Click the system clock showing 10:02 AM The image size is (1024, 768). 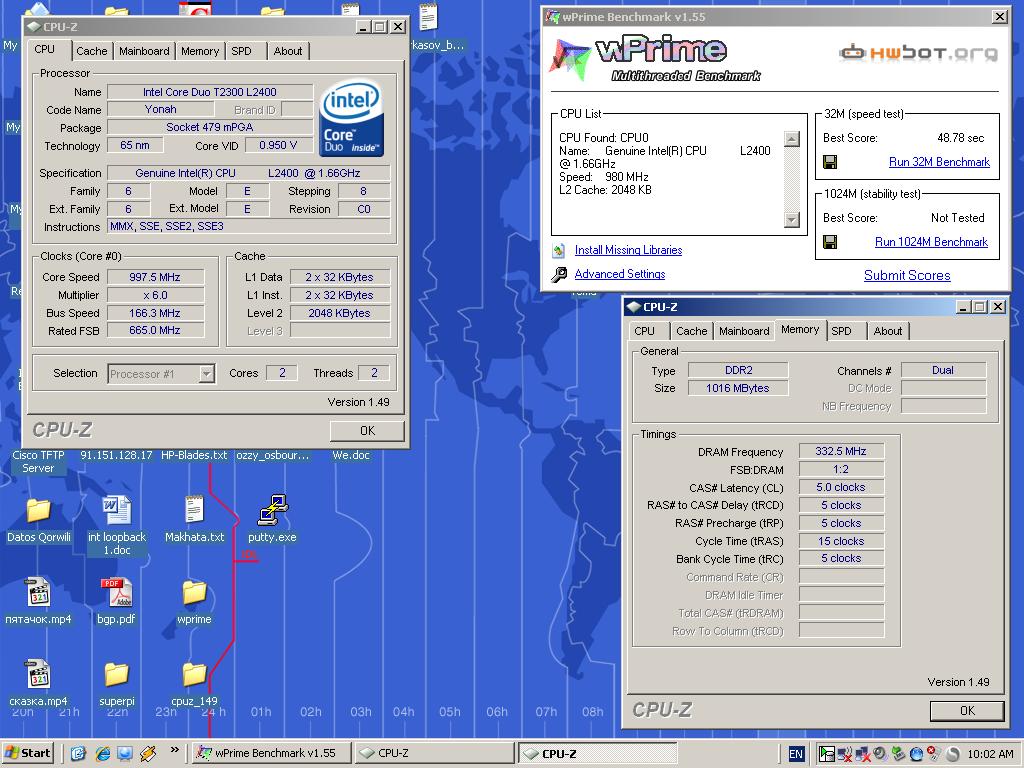[990, 754]
